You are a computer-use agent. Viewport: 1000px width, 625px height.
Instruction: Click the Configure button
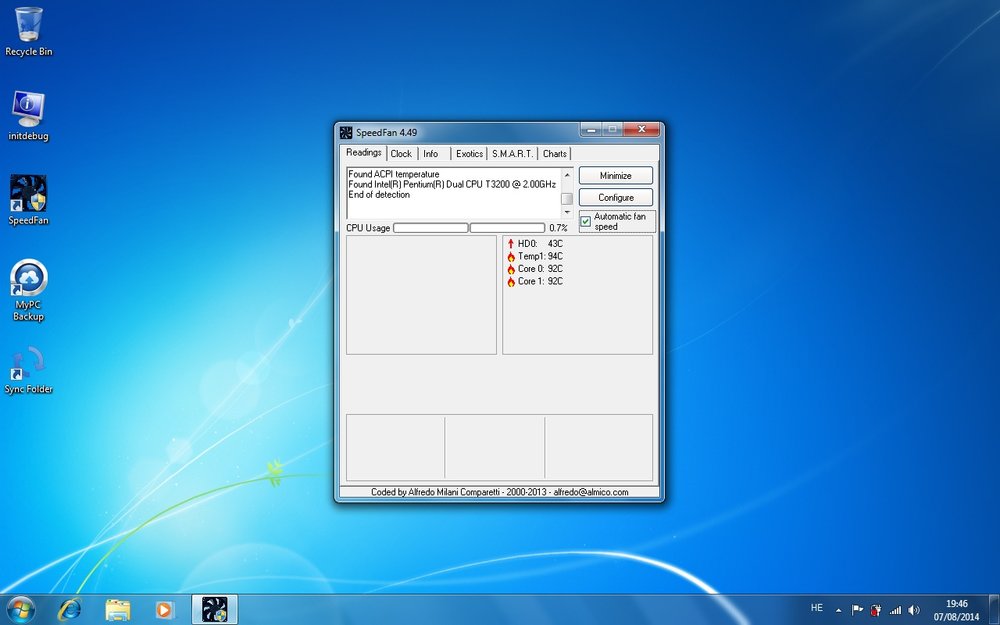(x=615, y=197)
